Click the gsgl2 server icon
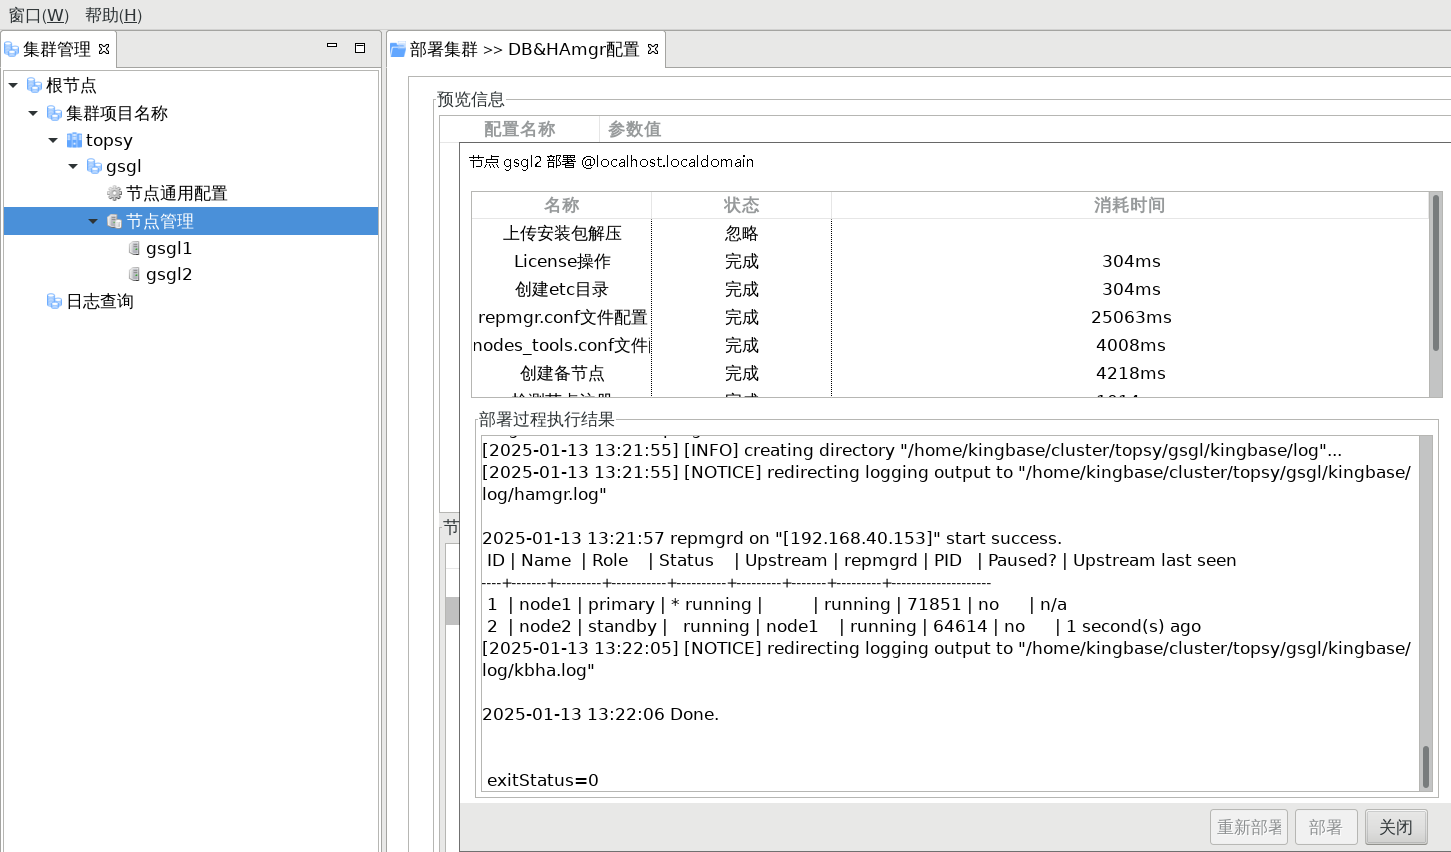The image size is (1451, 852). coord(134,274)
